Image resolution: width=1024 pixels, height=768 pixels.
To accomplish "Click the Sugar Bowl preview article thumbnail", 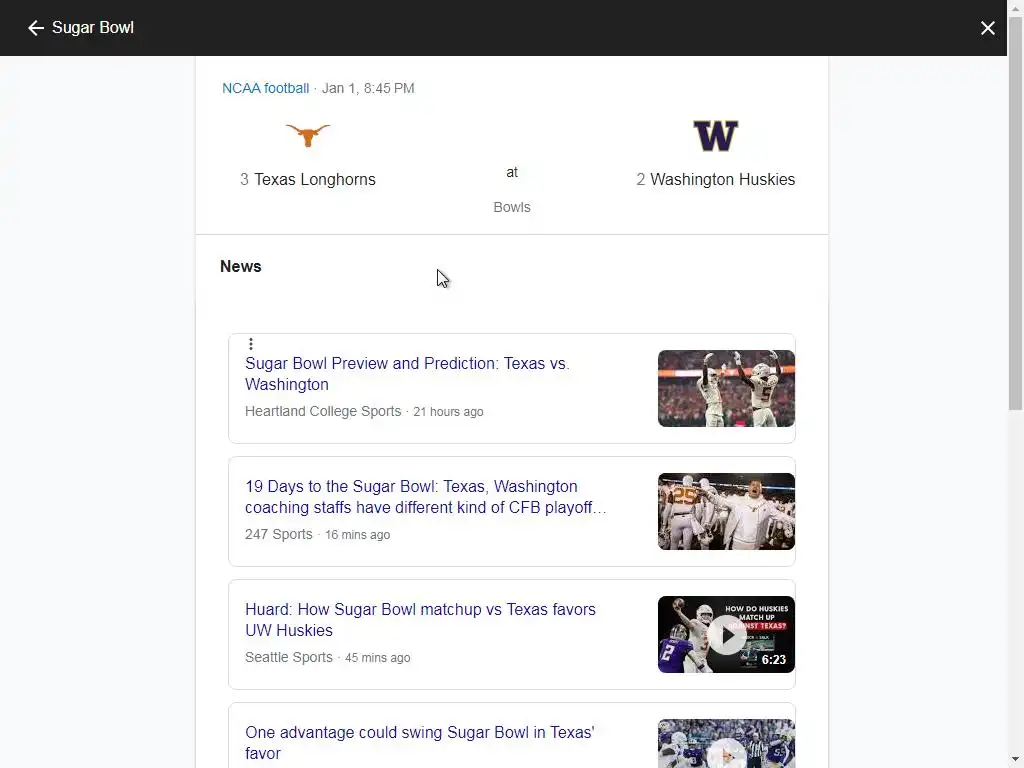I will pyautogui.click(x=726, y=388).
